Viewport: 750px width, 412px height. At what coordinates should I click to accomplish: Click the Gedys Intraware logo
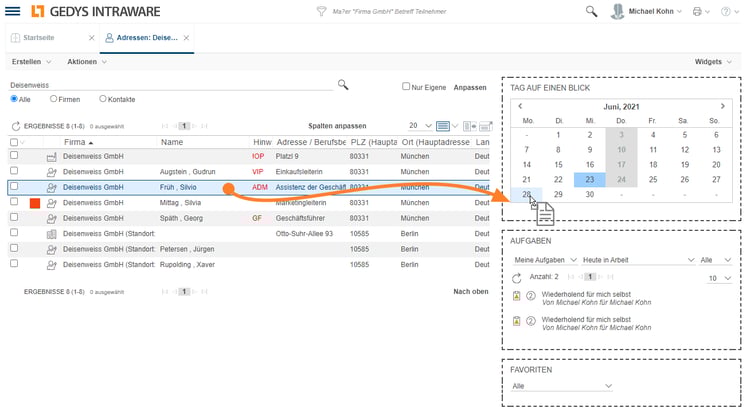(96, 11)
